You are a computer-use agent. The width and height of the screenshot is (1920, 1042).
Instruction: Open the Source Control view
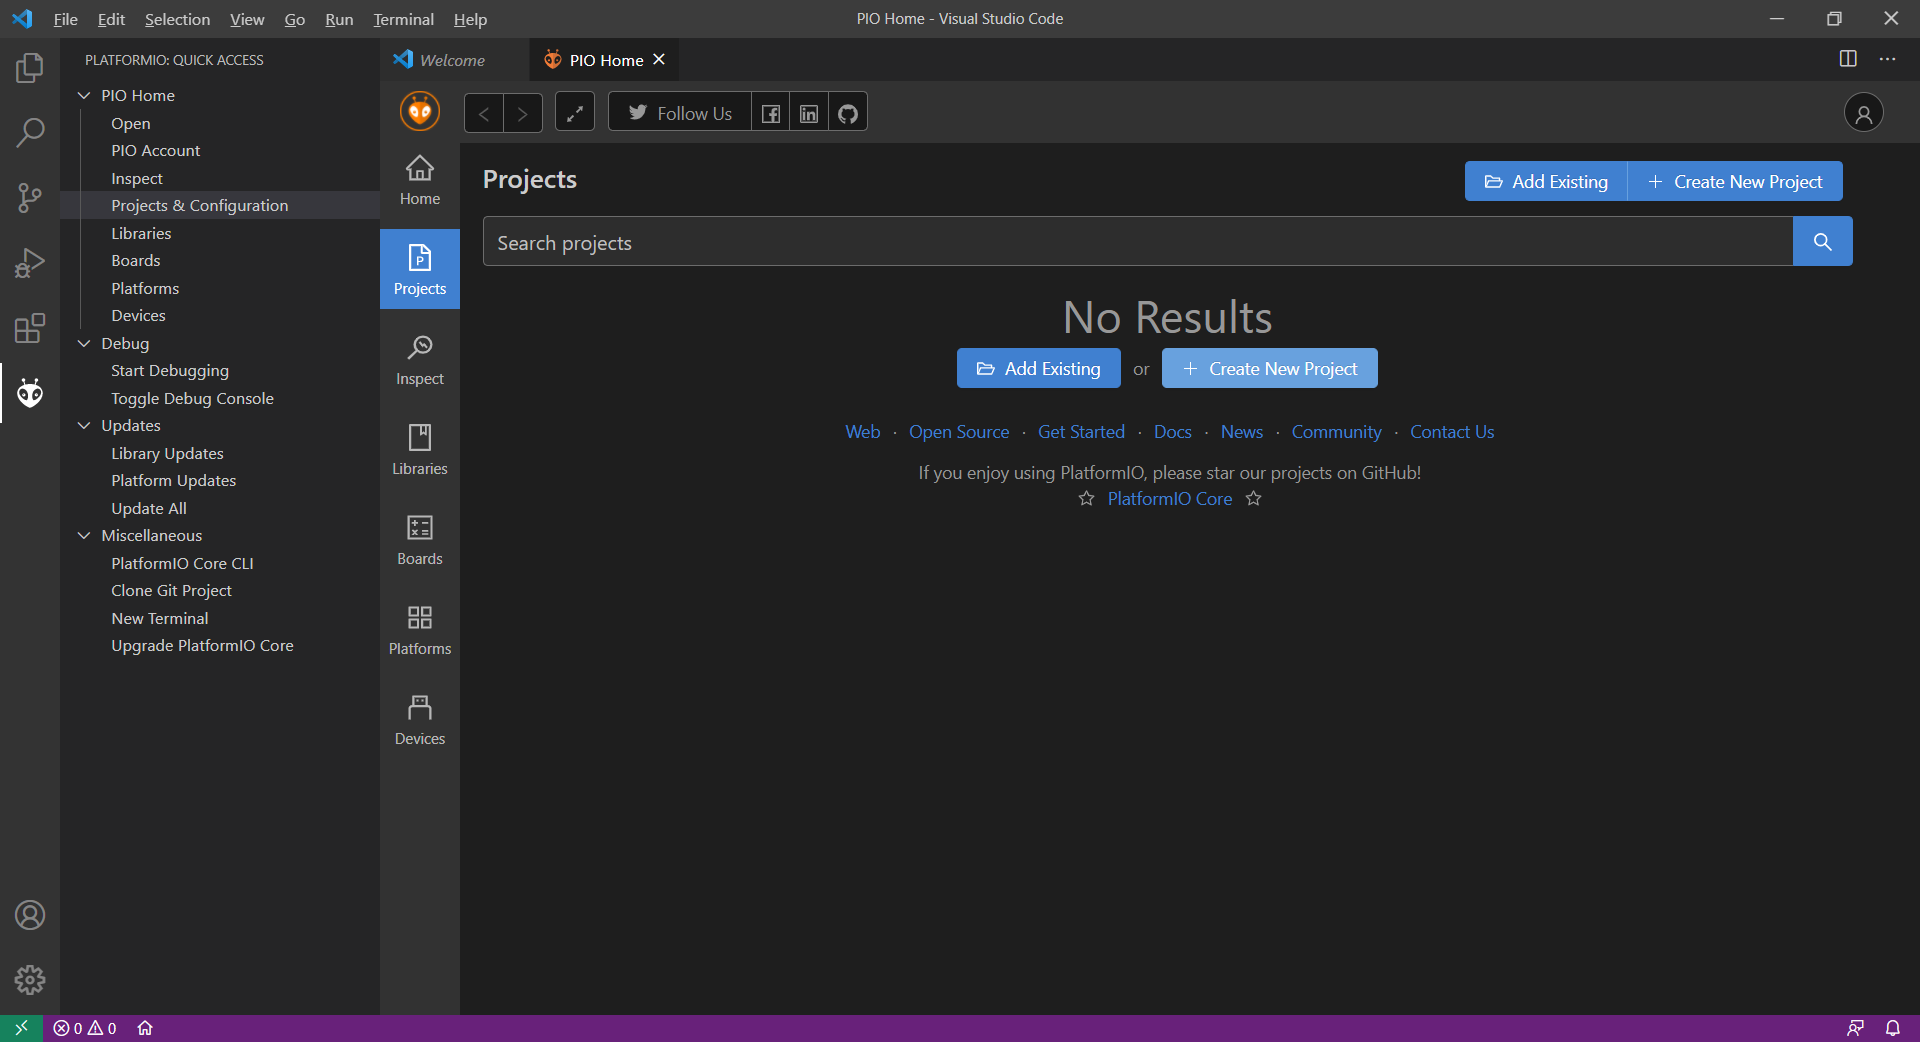pyautogui.click(x=30, y=197)
